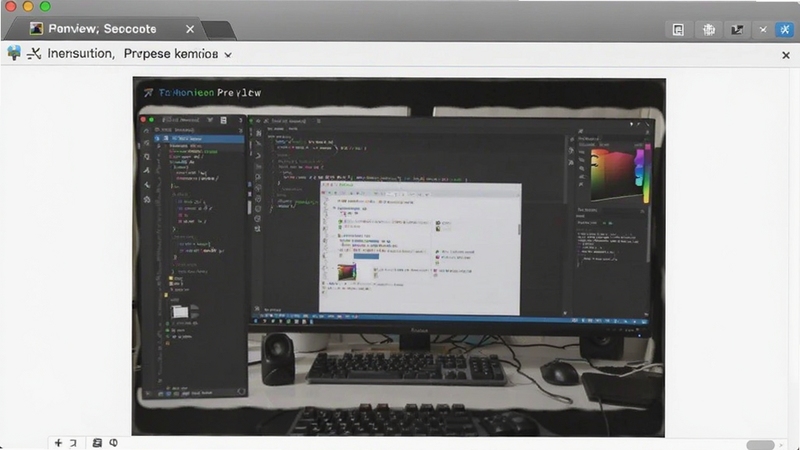Click the green maximize window button
800x450 pixels.
(x=45, y=6)
